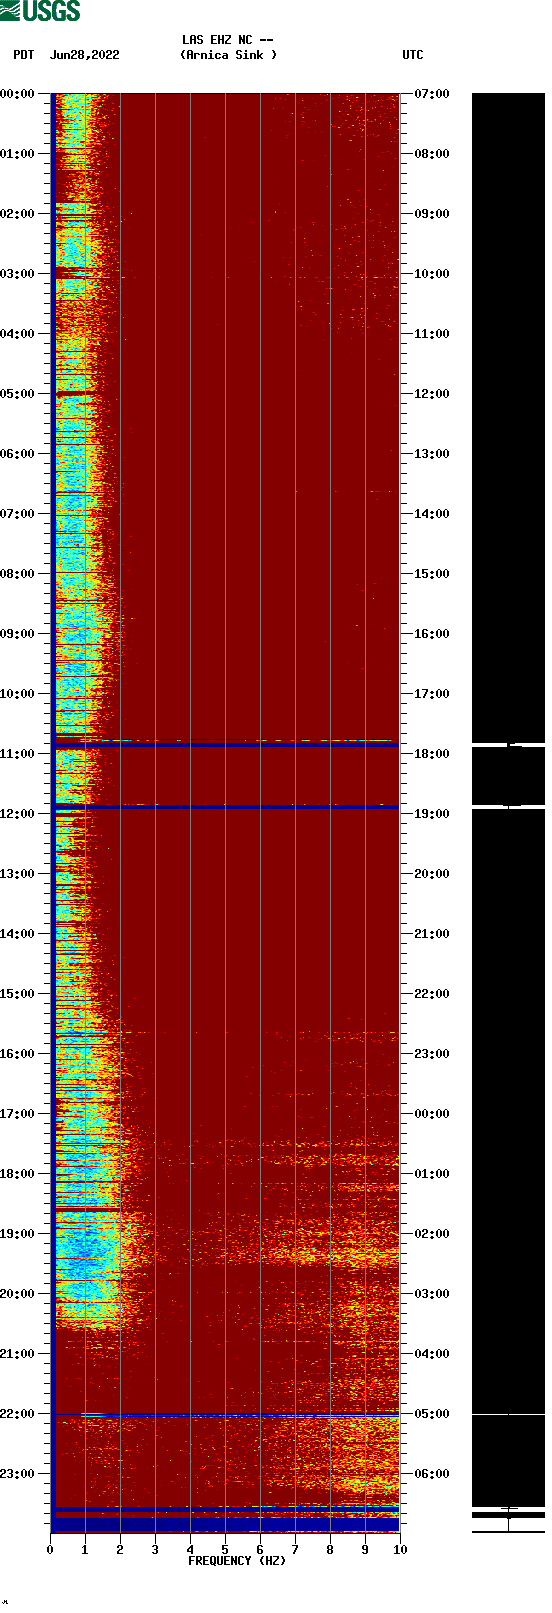The width and height of the screenshot is (552, 1613).
Task: Click the 12:00 PDT time label
Action: point(17,814)
